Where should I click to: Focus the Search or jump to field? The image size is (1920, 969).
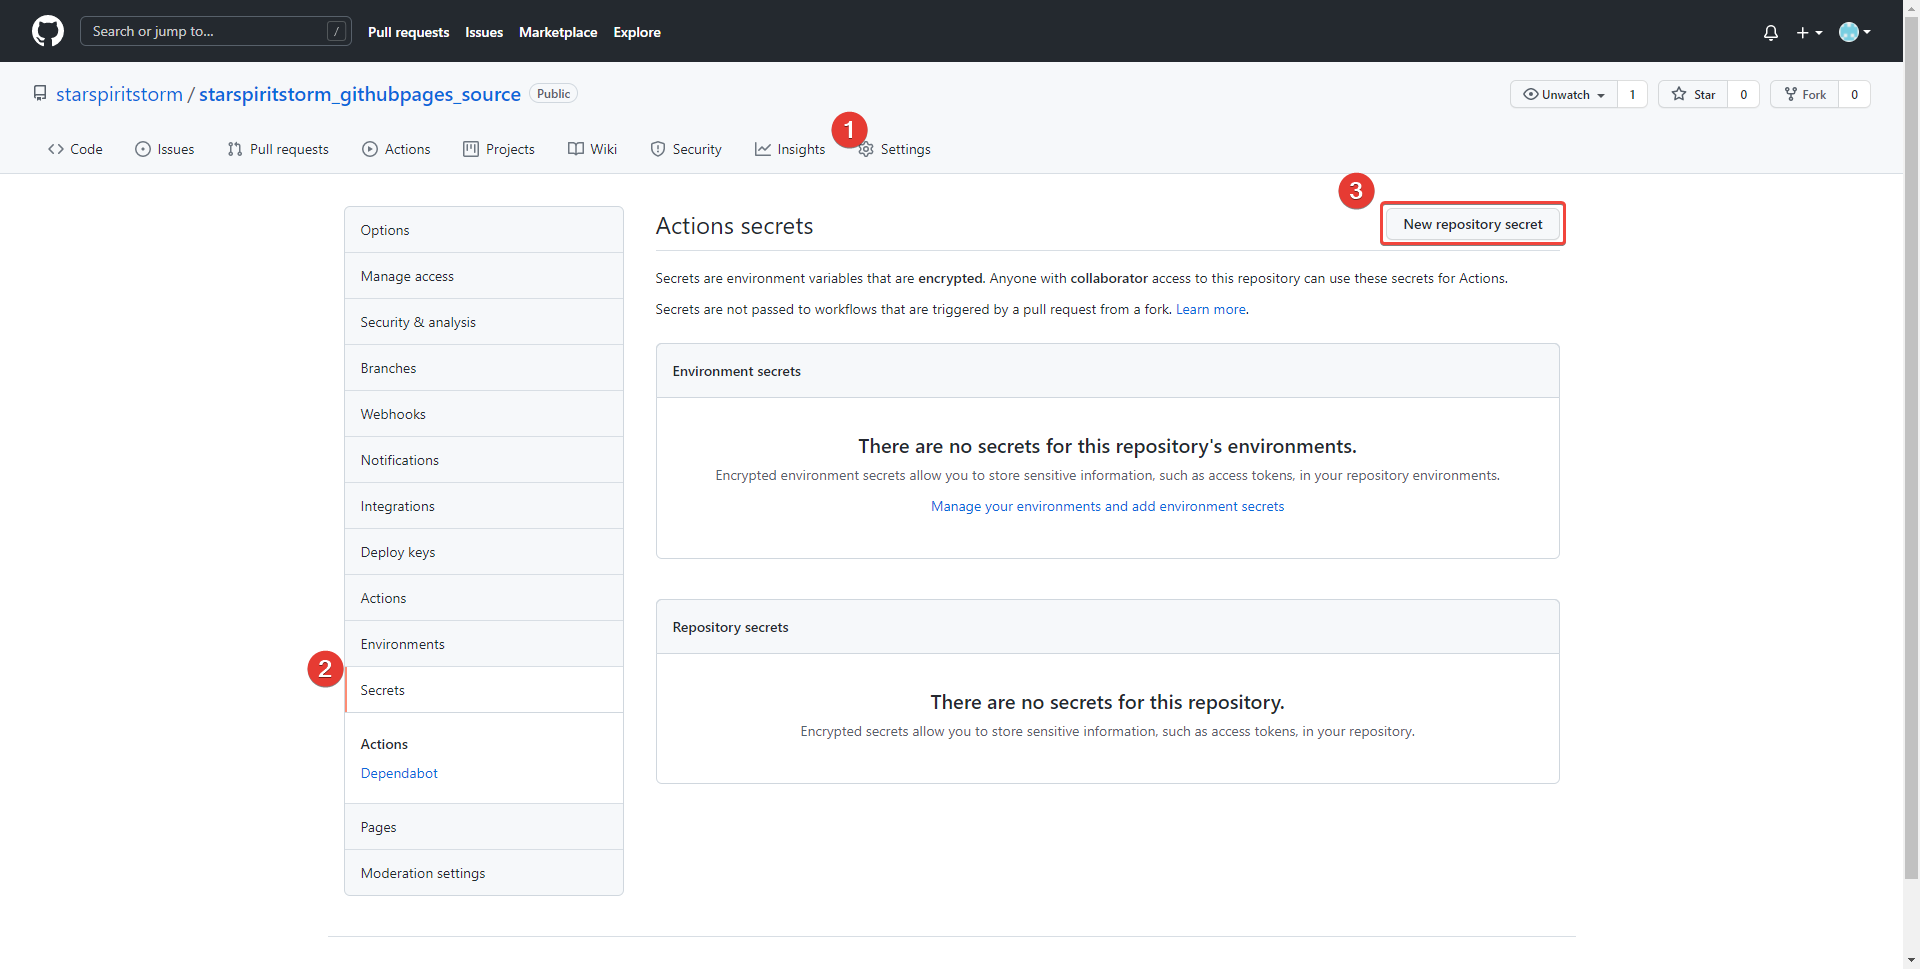click(215, 31)
